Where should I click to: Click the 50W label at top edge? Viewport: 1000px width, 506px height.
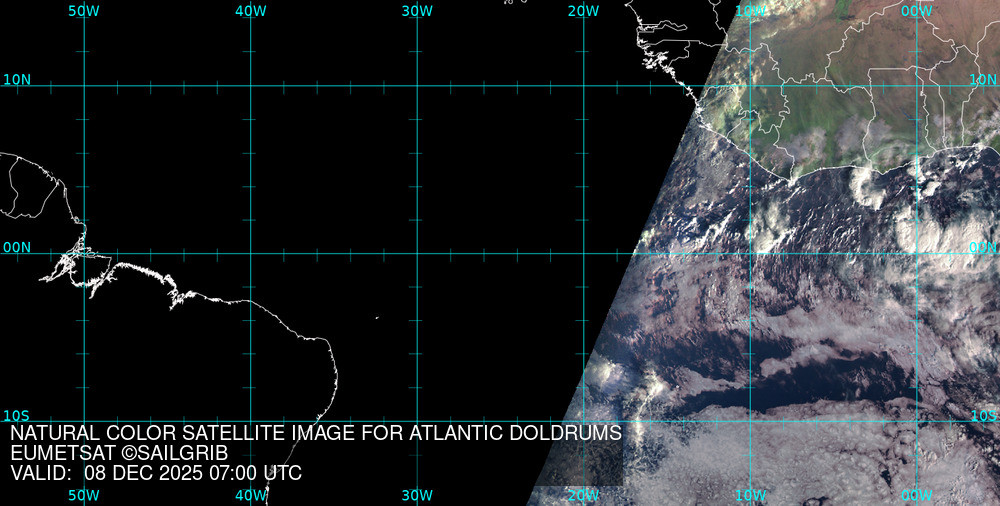tap(84, 10)
